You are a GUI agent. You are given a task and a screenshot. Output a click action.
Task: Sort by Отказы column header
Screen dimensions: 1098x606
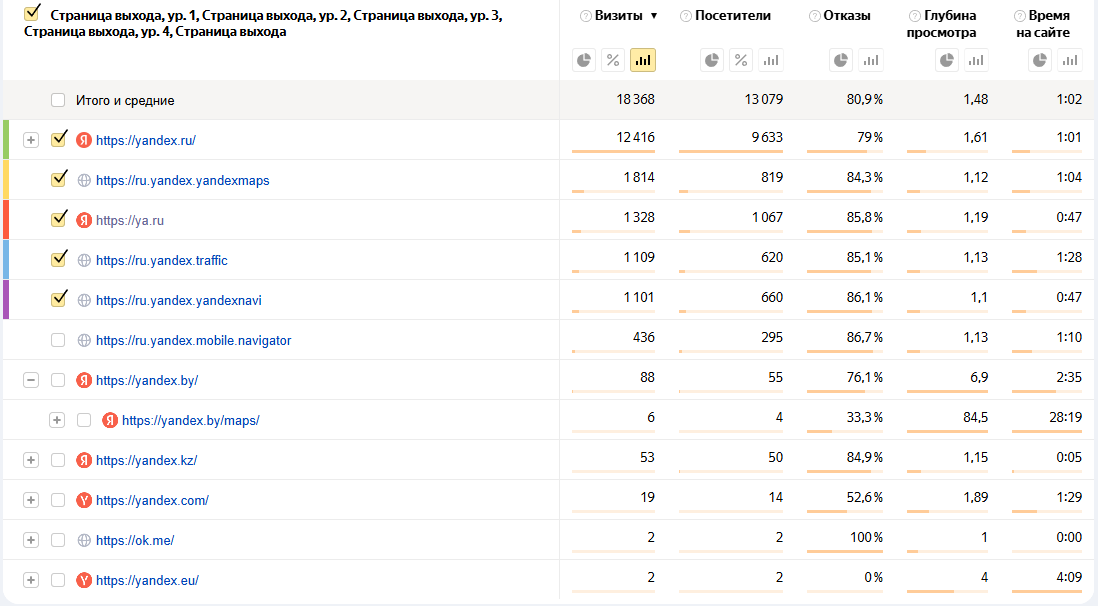[x=847, y=15]
